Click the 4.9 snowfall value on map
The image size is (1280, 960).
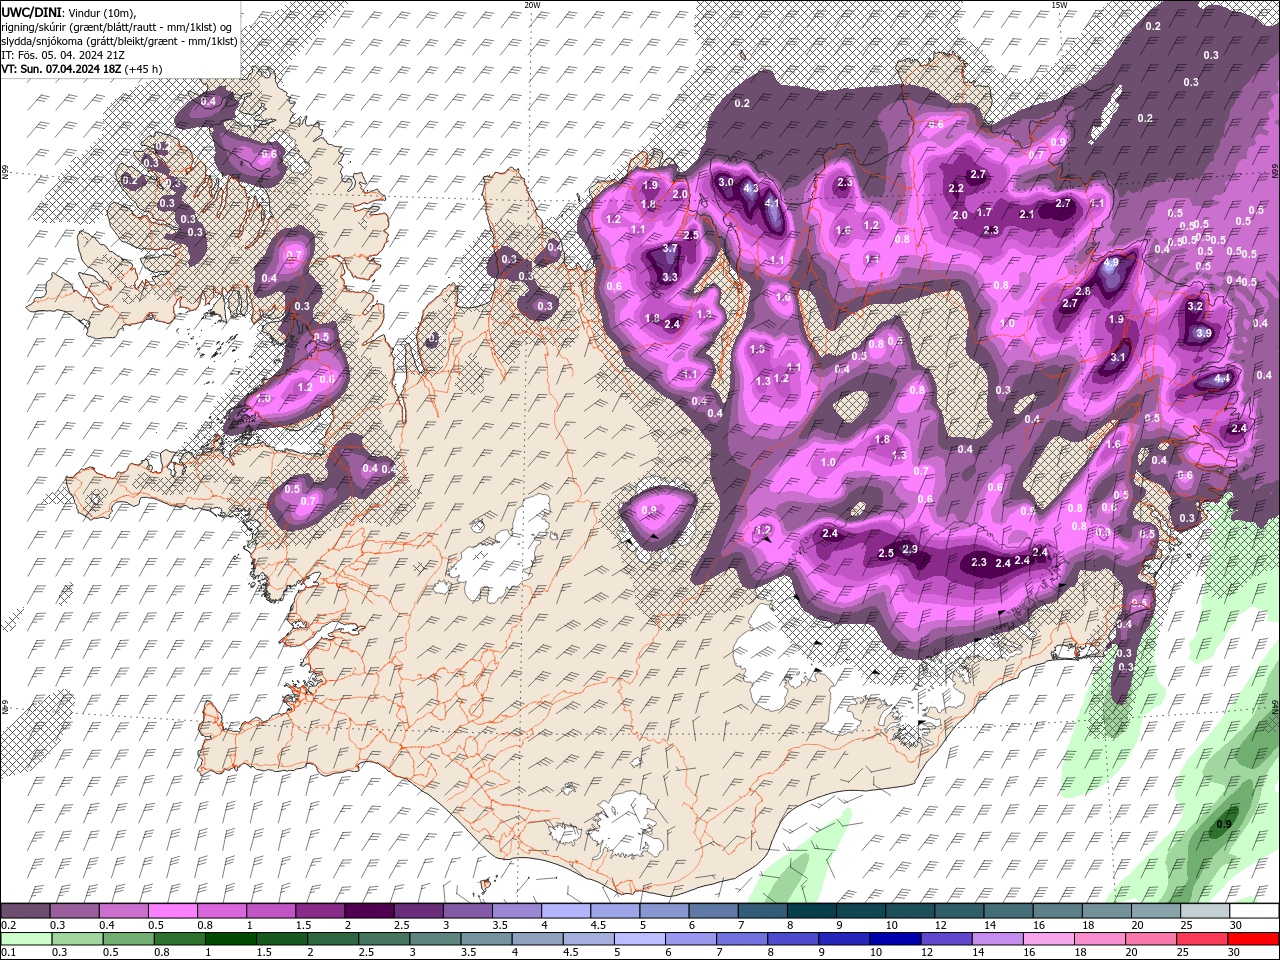(x=1112, y=263)
